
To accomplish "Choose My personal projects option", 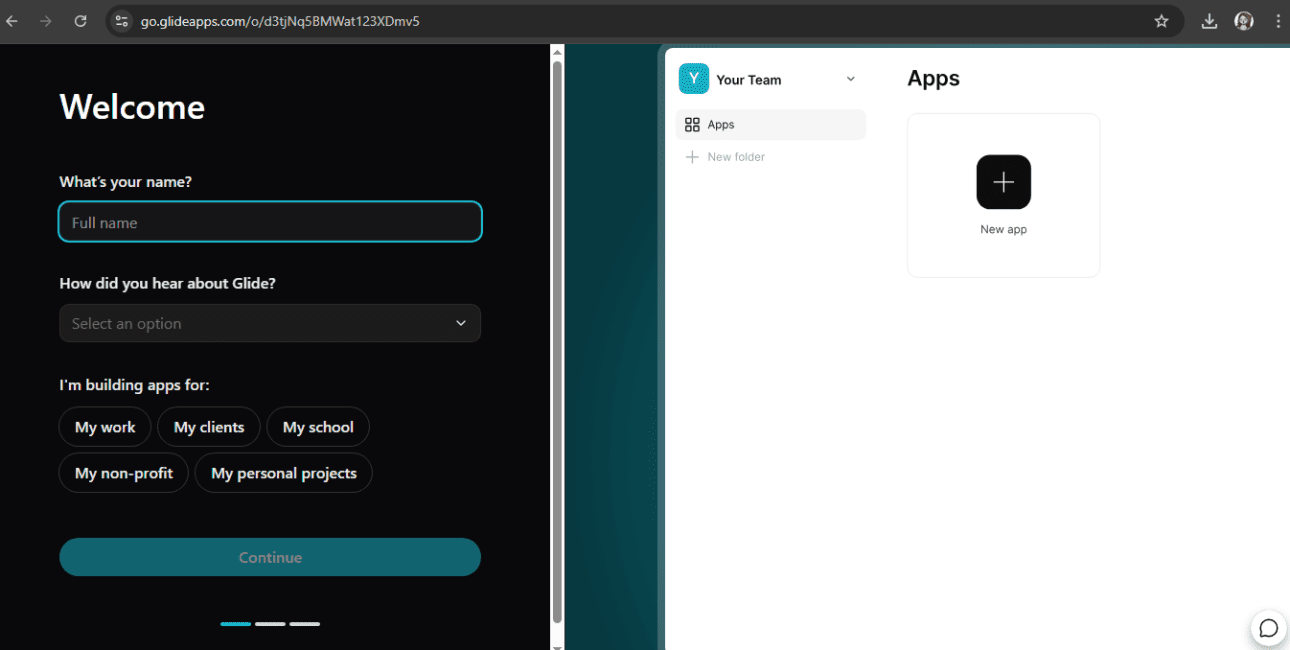I will point(283,473).
